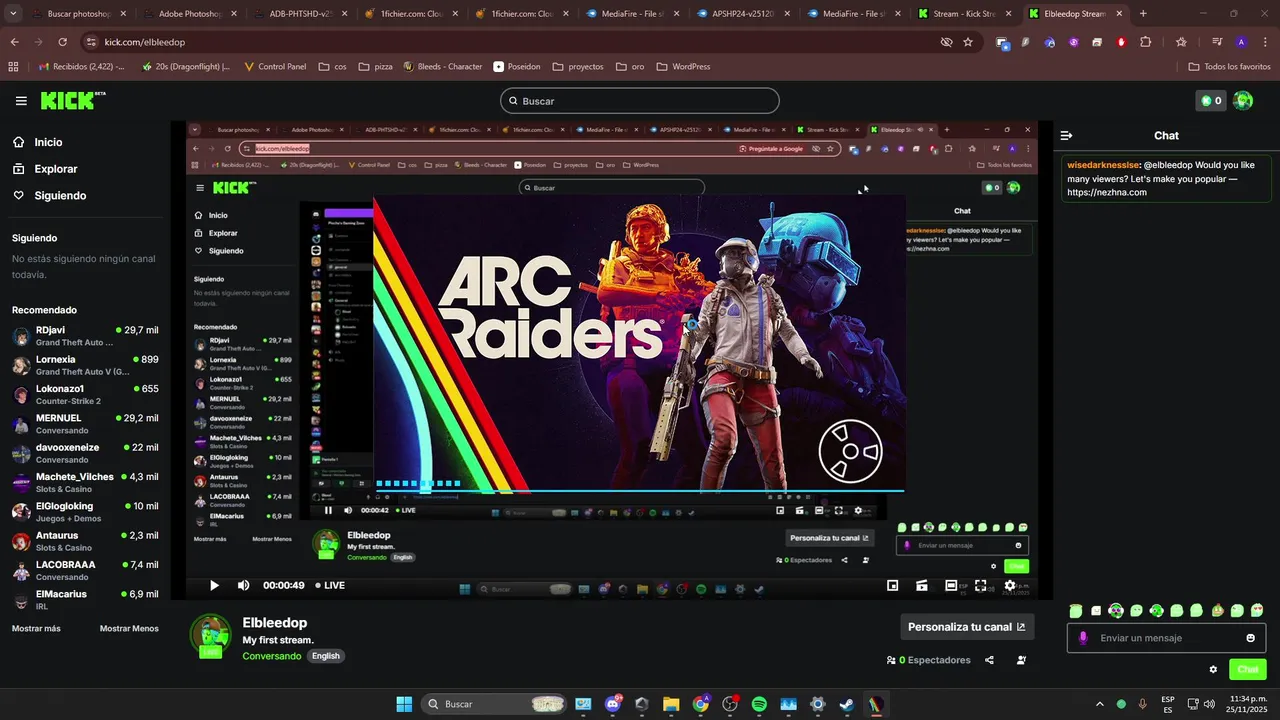Expand the list with Mostrar más
This screenshot has height=720, width=1280.
(x=36, y=628)
